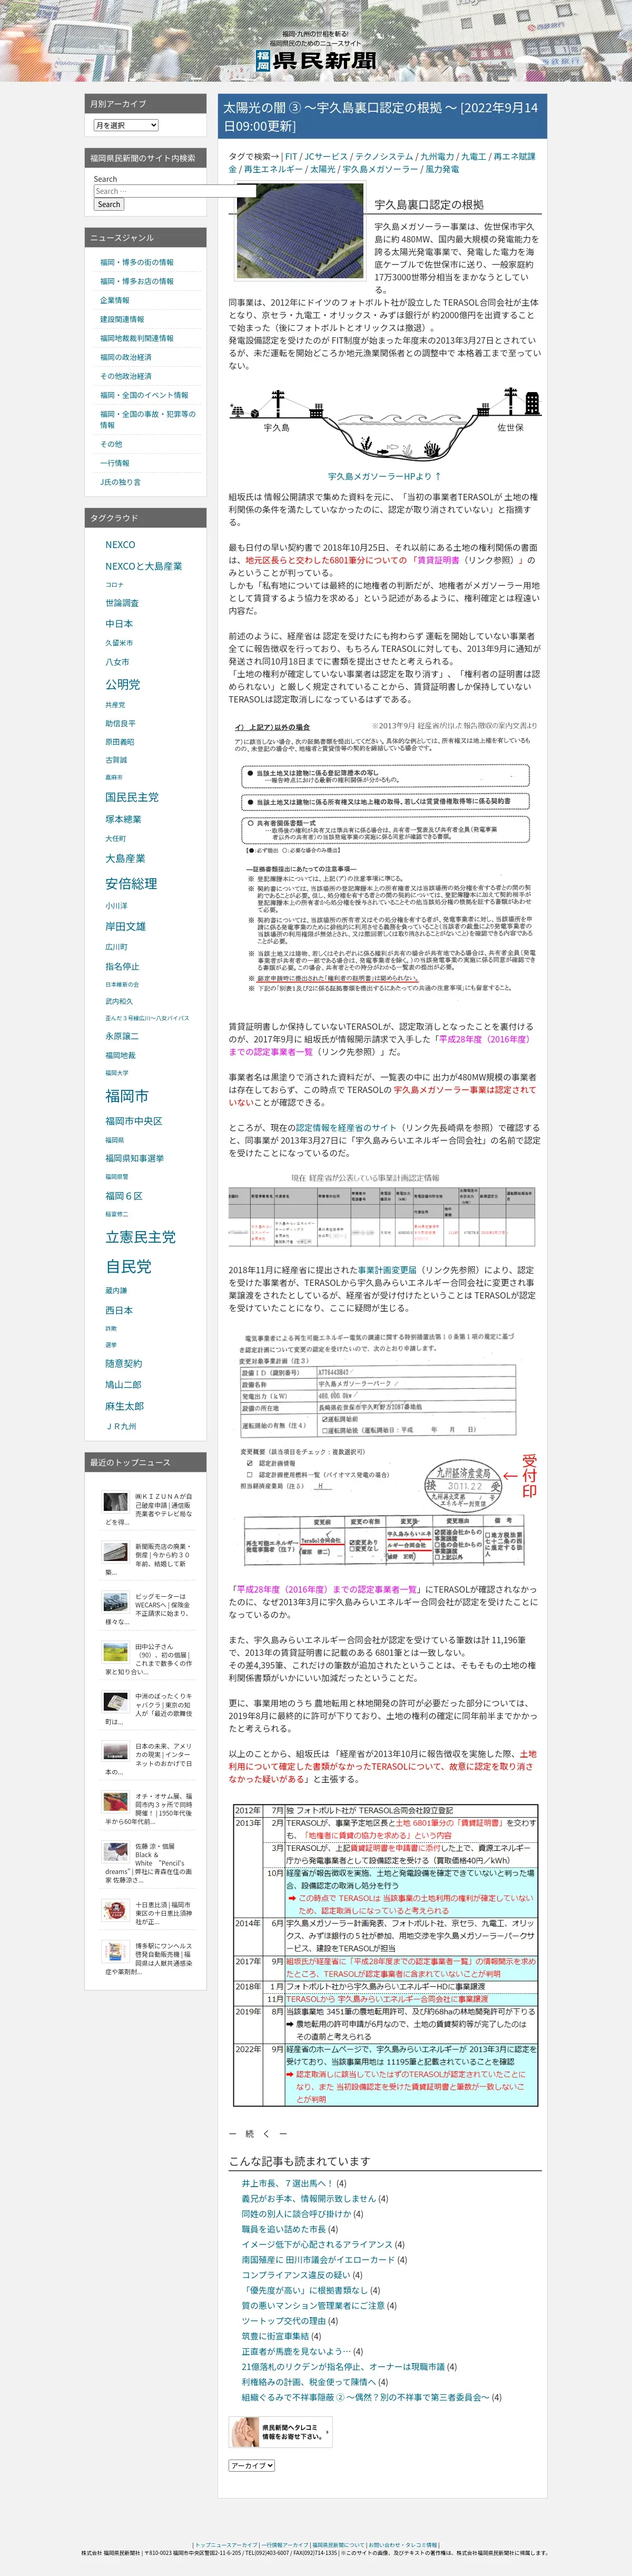Open the 賃貸証明書 linked reference
This screenshot has width=632, height=2576.
(x=438, y=561)
